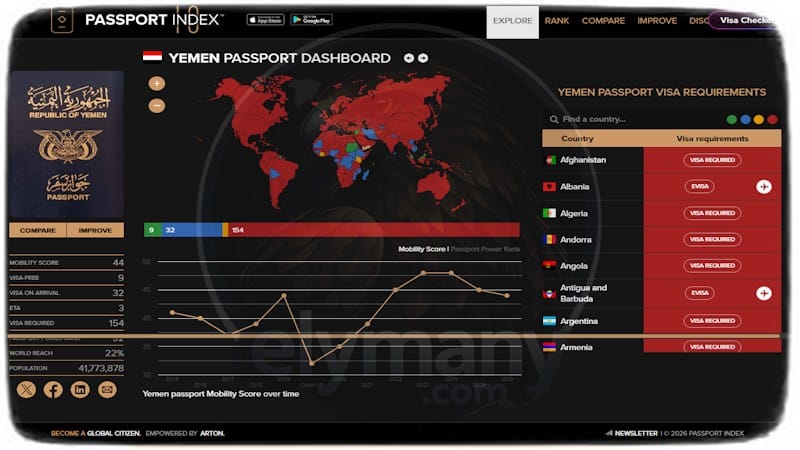
Task: Share the dashboard via email icon
Action: point(107,390)
